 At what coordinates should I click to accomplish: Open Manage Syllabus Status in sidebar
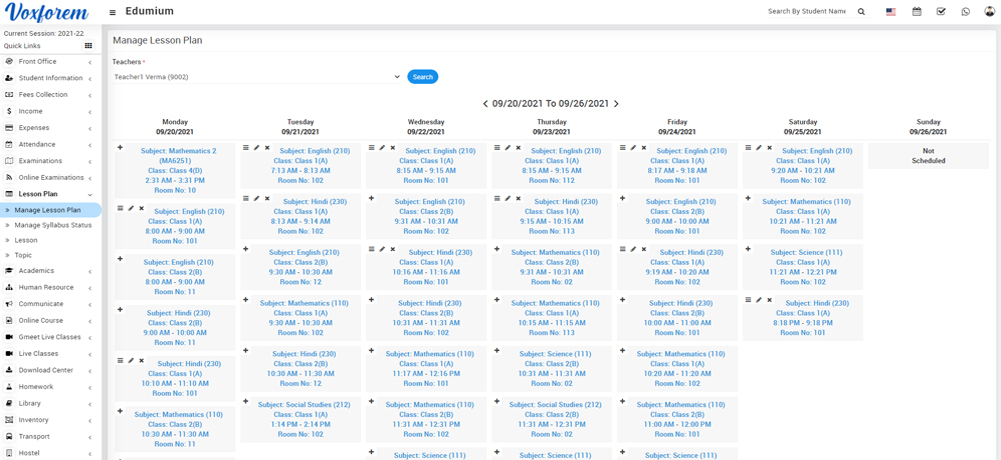coord(53,225)
